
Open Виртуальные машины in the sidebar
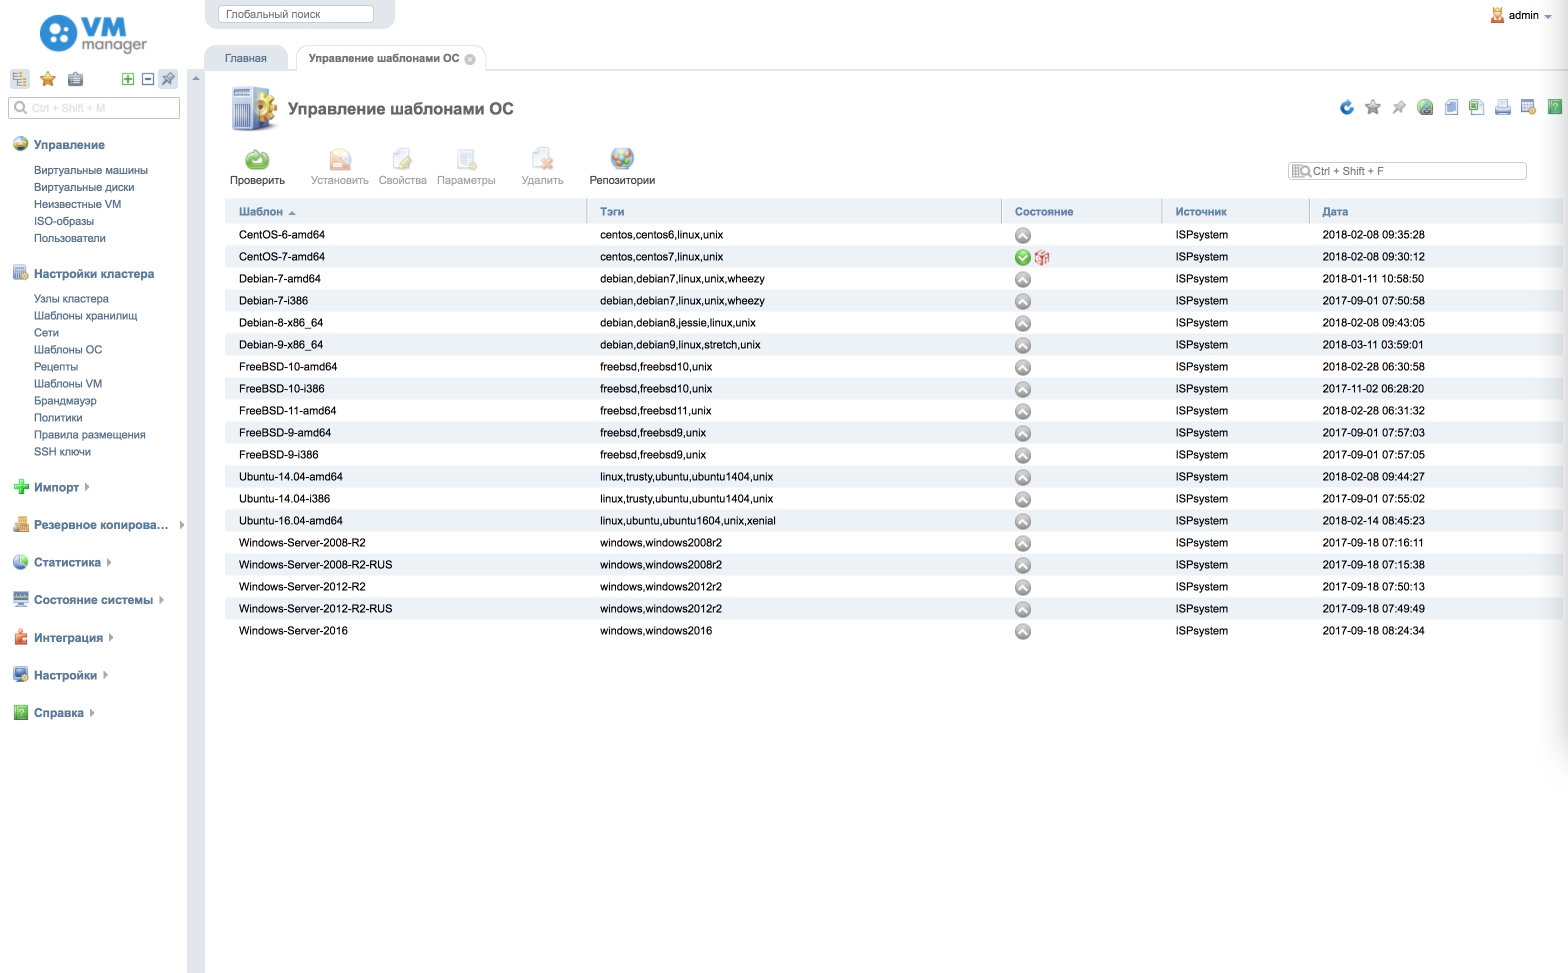pyautogui.click(x=90, y=170)
